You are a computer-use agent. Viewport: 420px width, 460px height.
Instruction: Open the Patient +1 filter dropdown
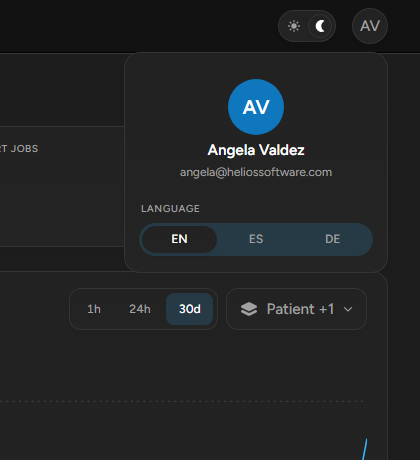coord(296,309)
